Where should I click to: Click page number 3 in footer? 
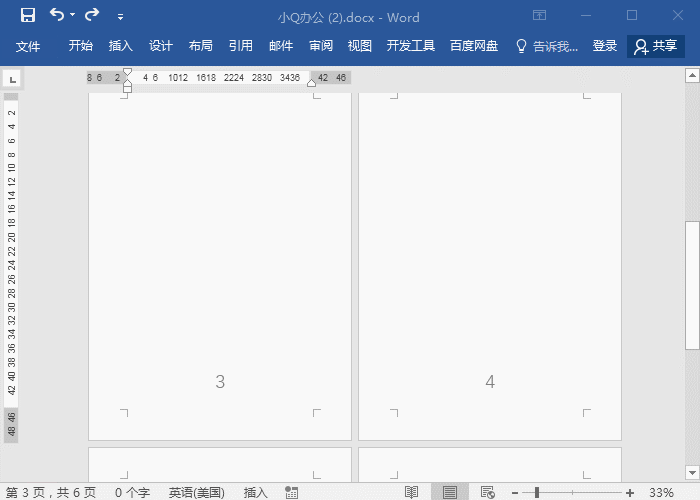pos(220,382)
